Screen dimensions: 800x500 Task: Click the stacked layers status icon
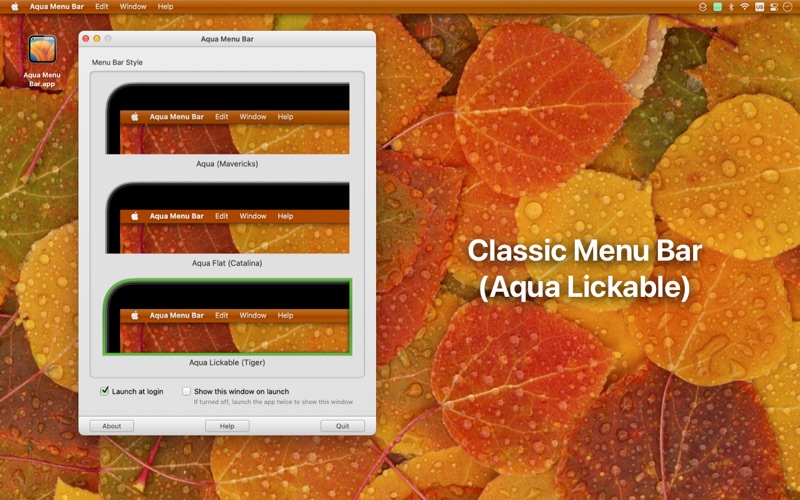703,7
